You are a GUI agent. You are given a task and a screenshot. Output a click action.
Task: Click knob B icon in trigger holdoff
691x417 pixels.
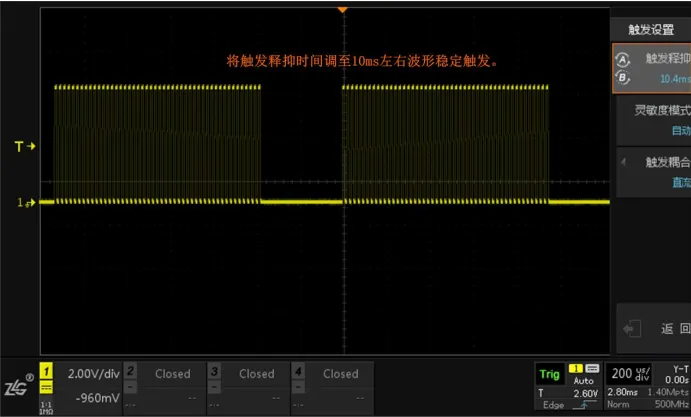pos(622,78)
